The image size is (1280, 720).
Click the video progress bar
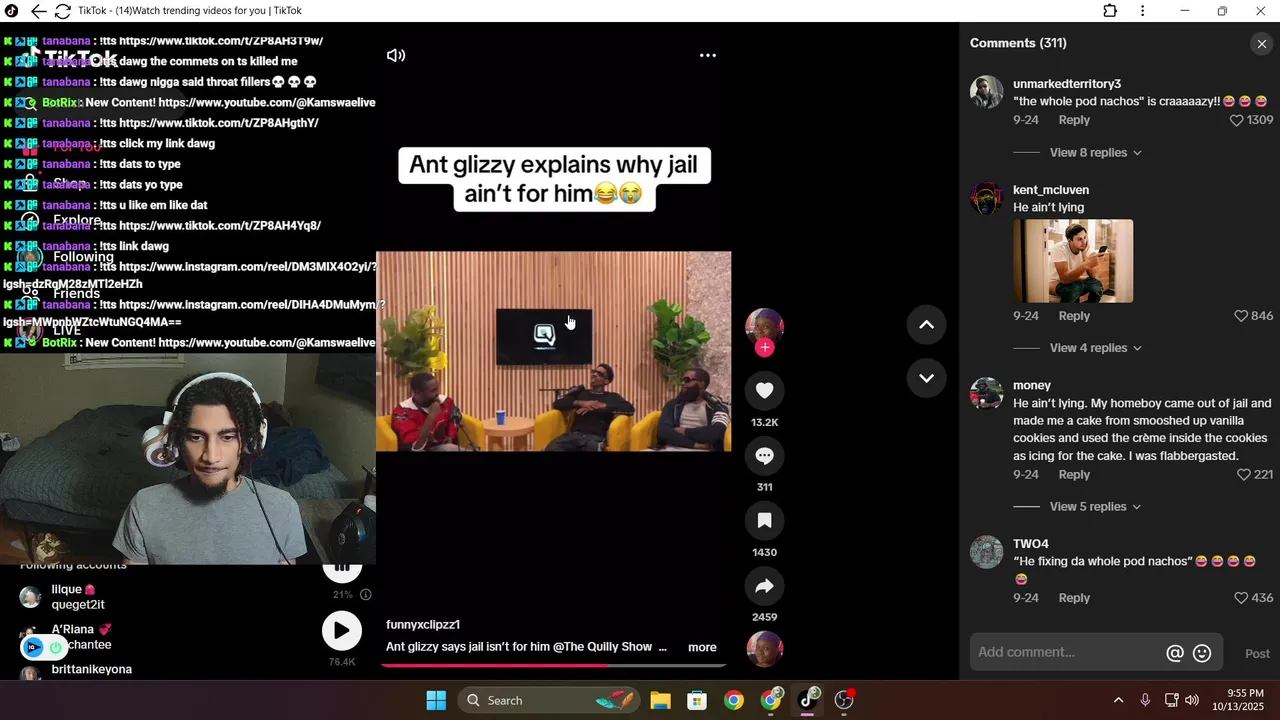(554, 664)
